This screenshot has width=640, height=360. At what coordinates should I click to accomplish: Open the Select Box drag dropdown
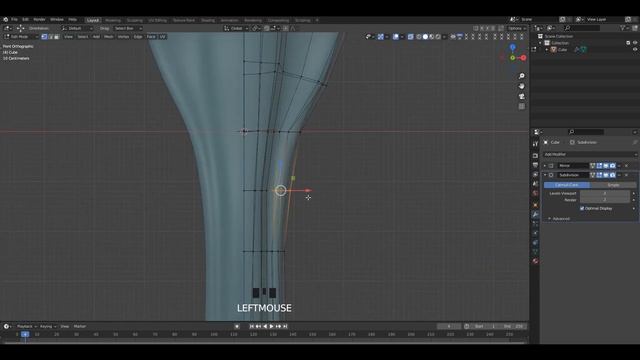coord(128,28)
